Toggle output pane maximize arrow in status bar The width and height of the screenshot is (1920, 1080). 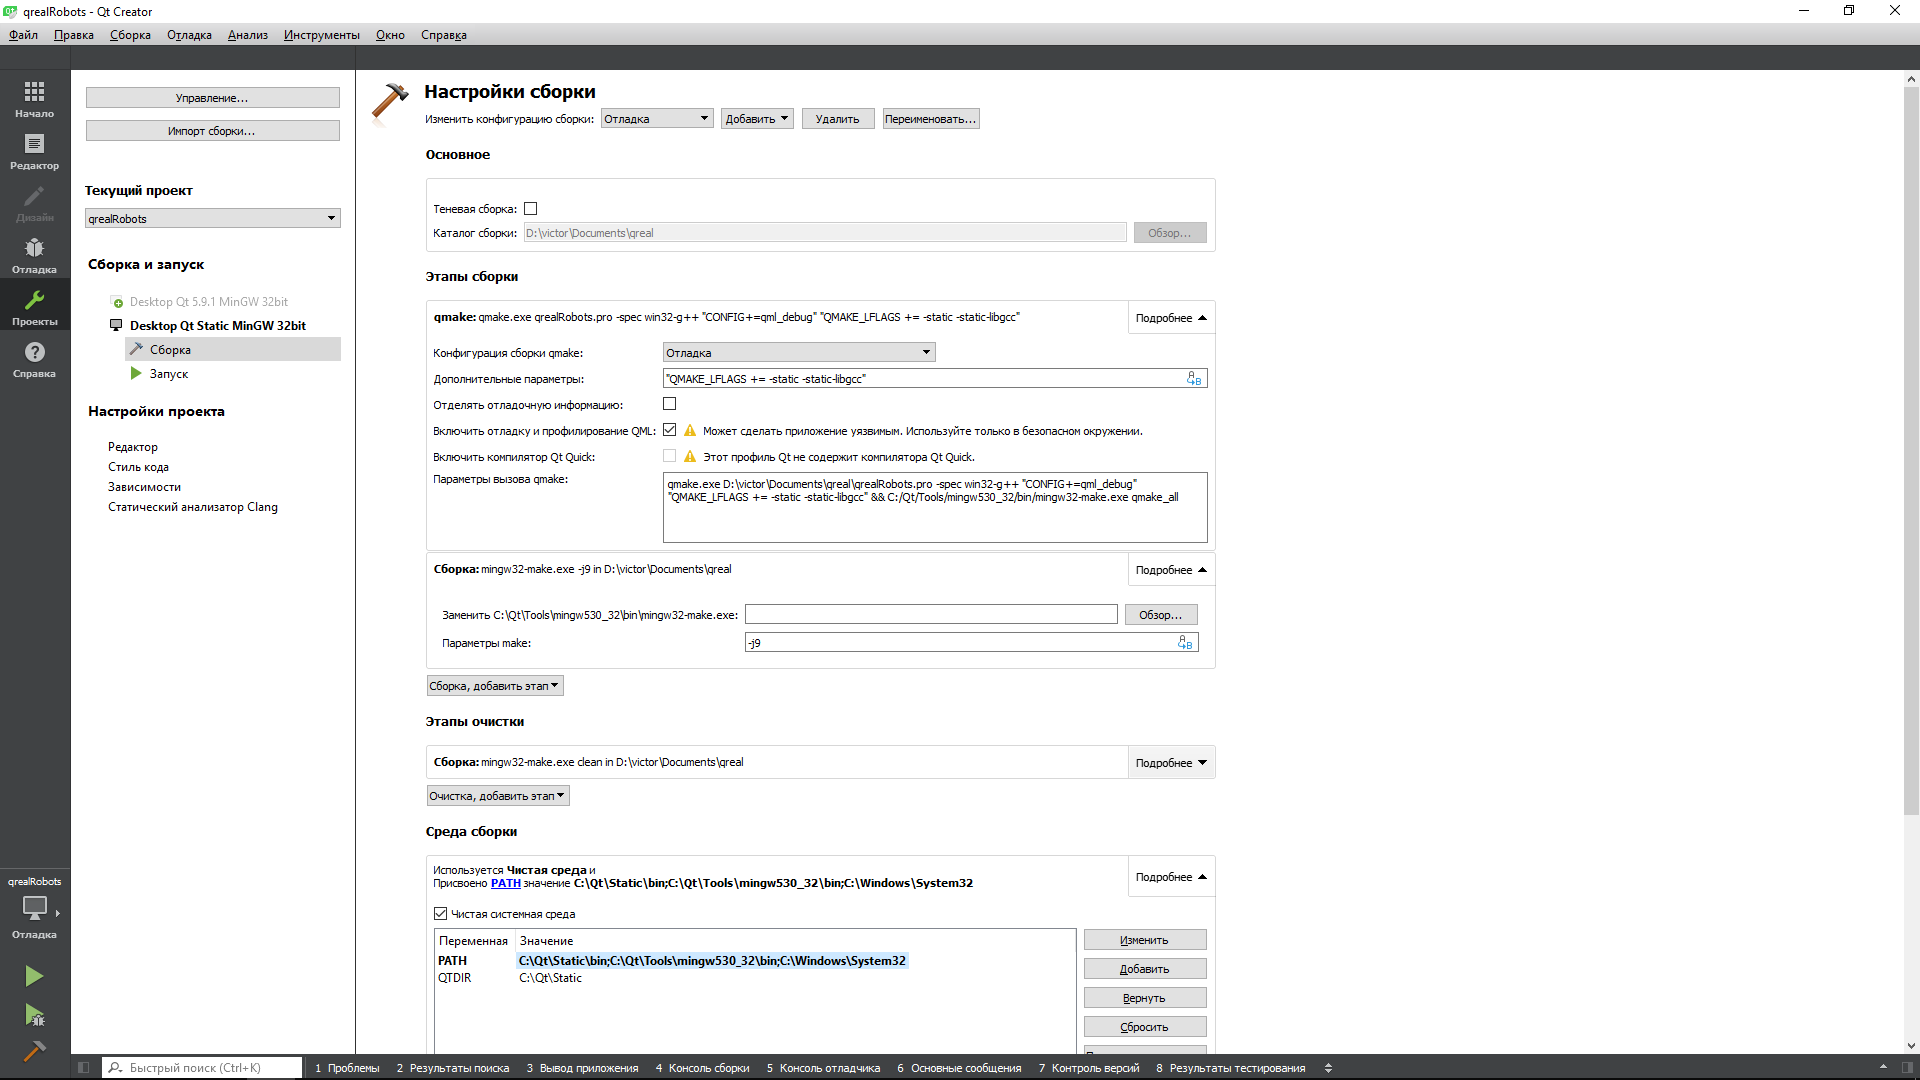point(1883,1068)
